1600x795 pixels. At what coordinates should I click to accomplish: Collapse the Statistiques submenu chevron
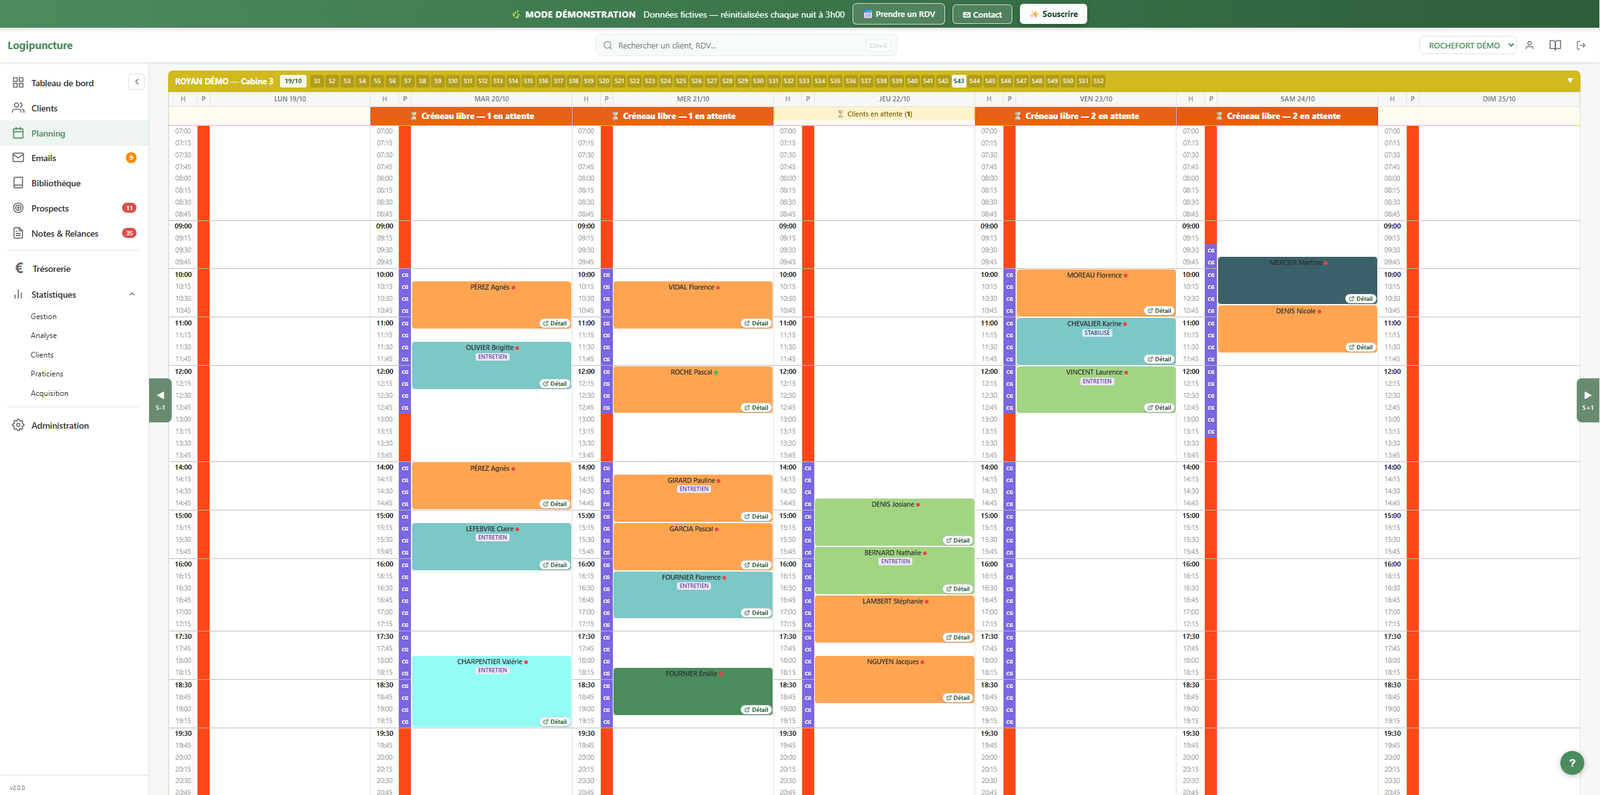click(x=132, y=295)
